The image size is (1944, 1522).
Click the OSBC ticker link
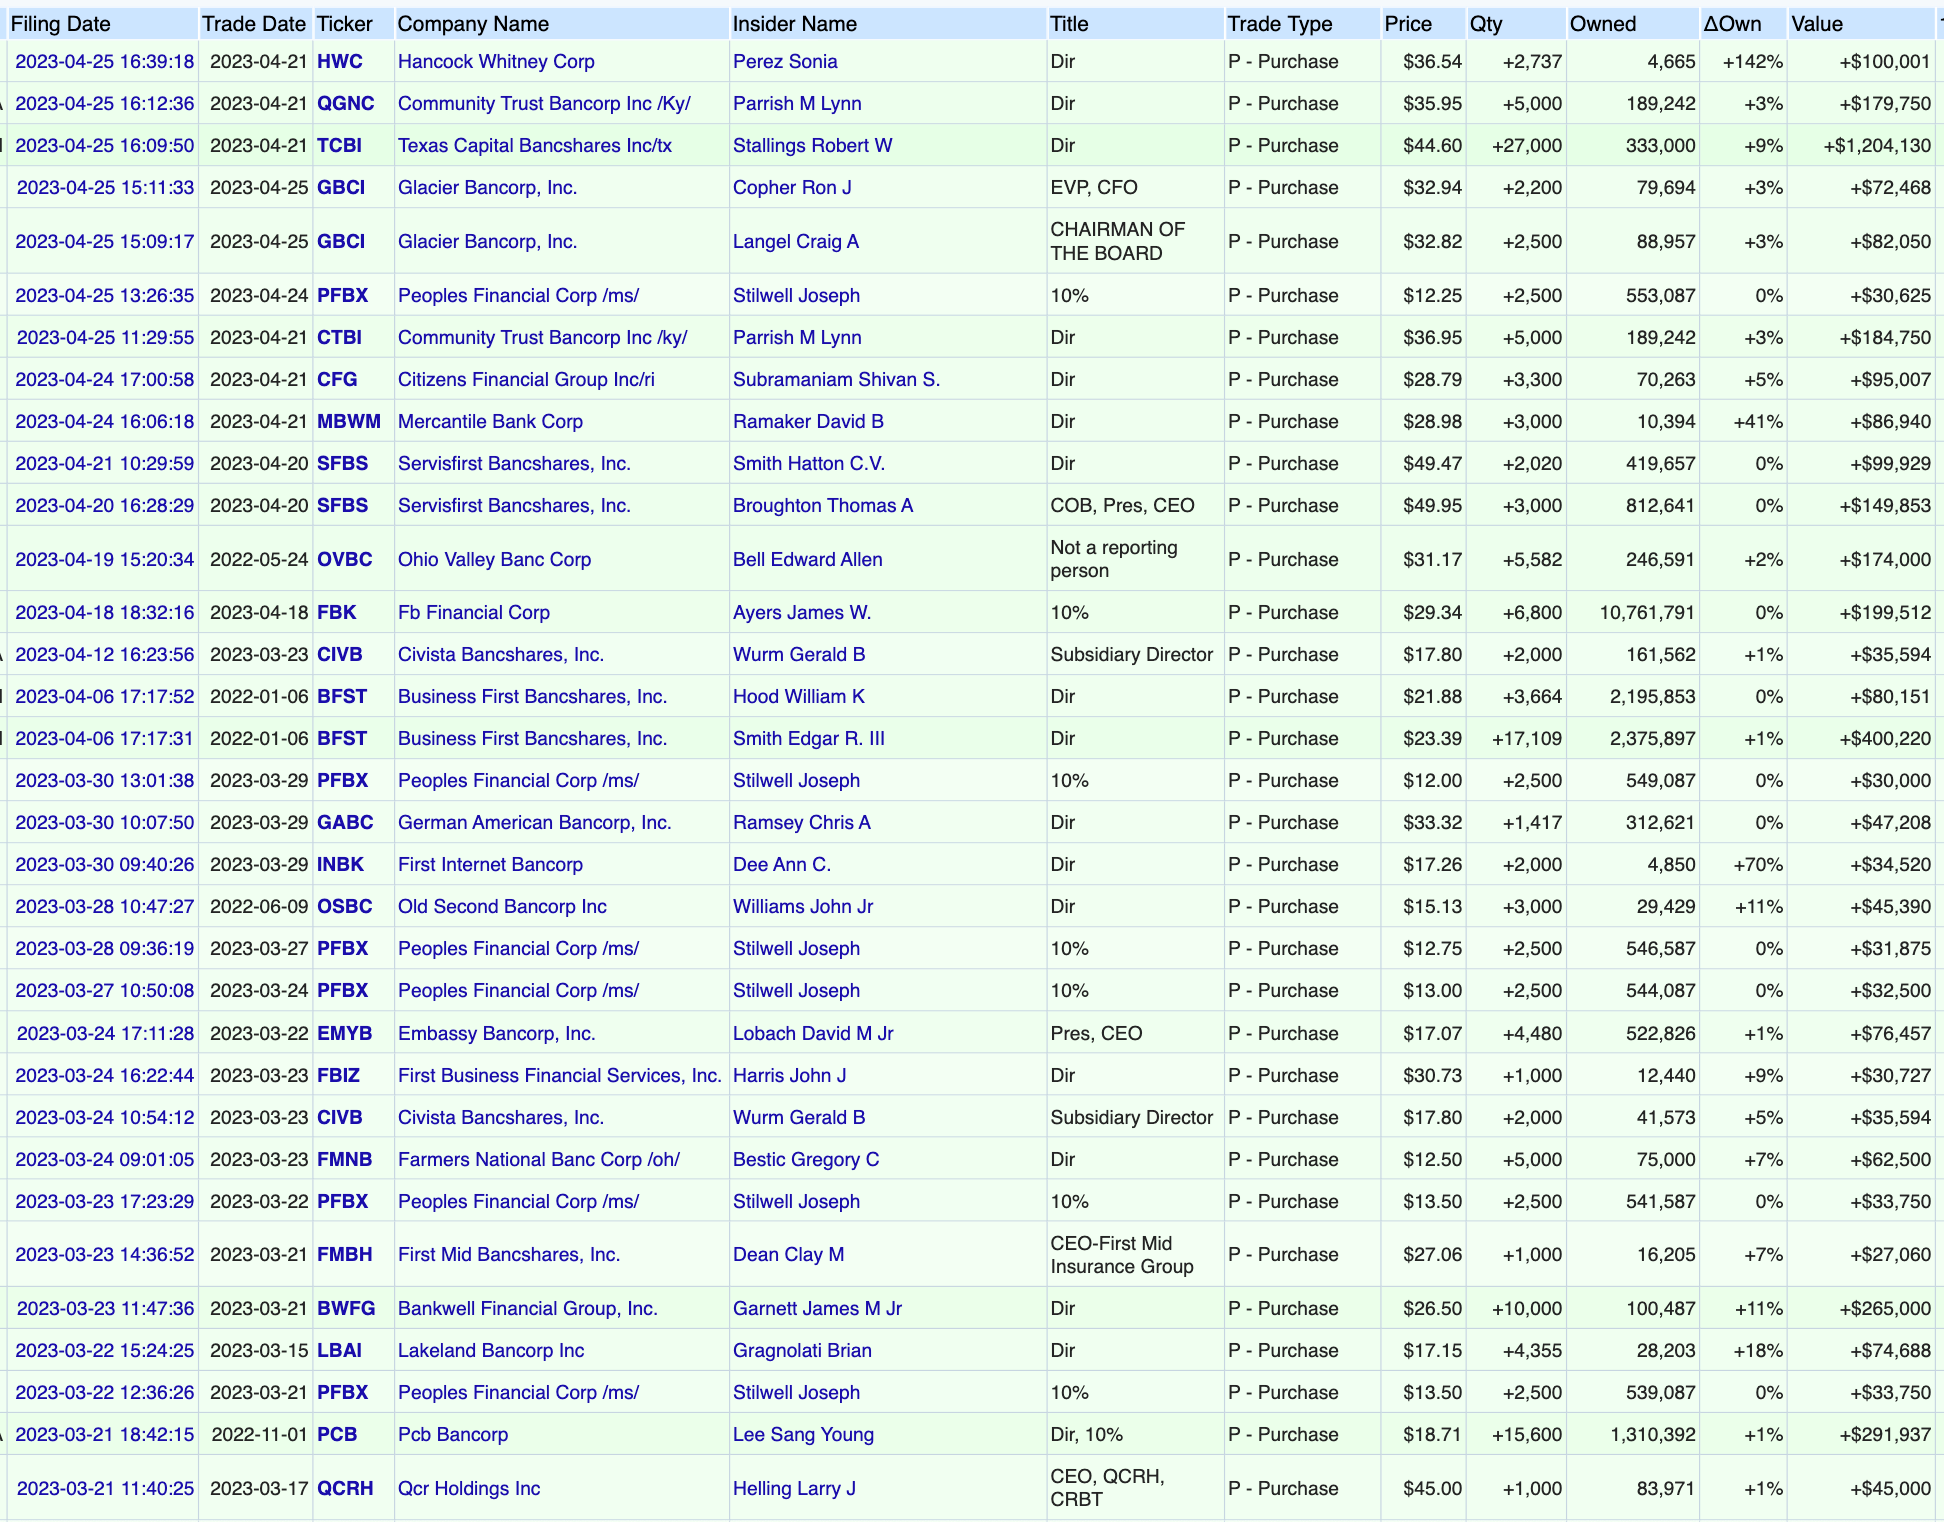coord(345,907)
